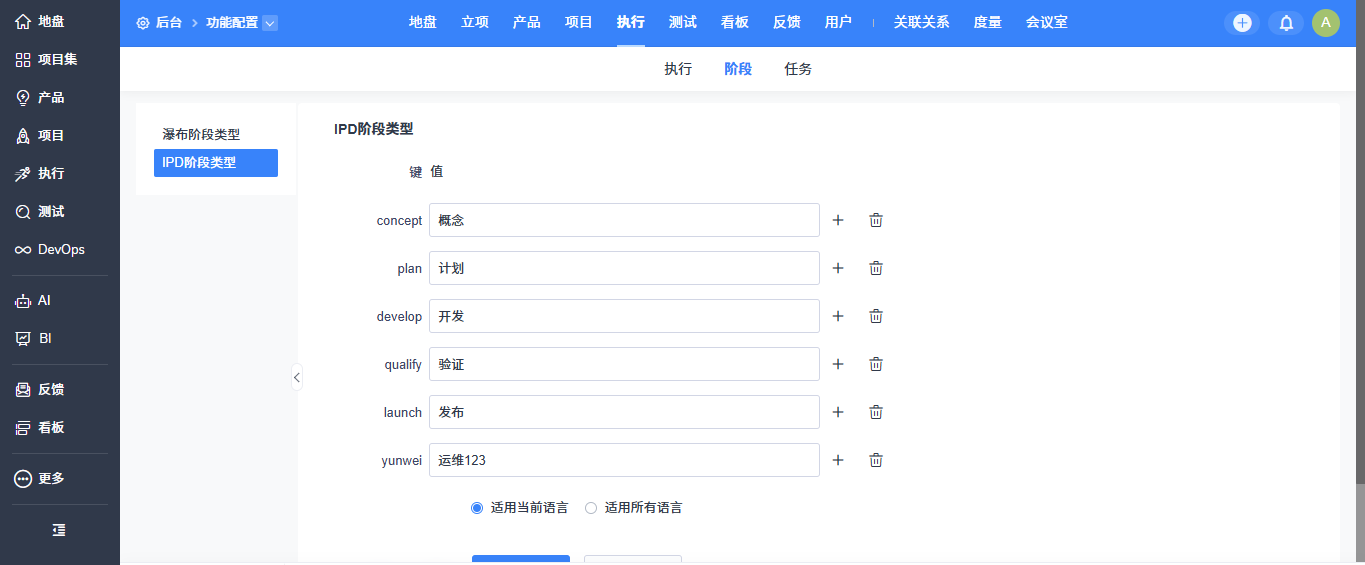Viewport: 1365px width, 565px height.
Task: Click the launch value field 发布
Action: point(624,412)
